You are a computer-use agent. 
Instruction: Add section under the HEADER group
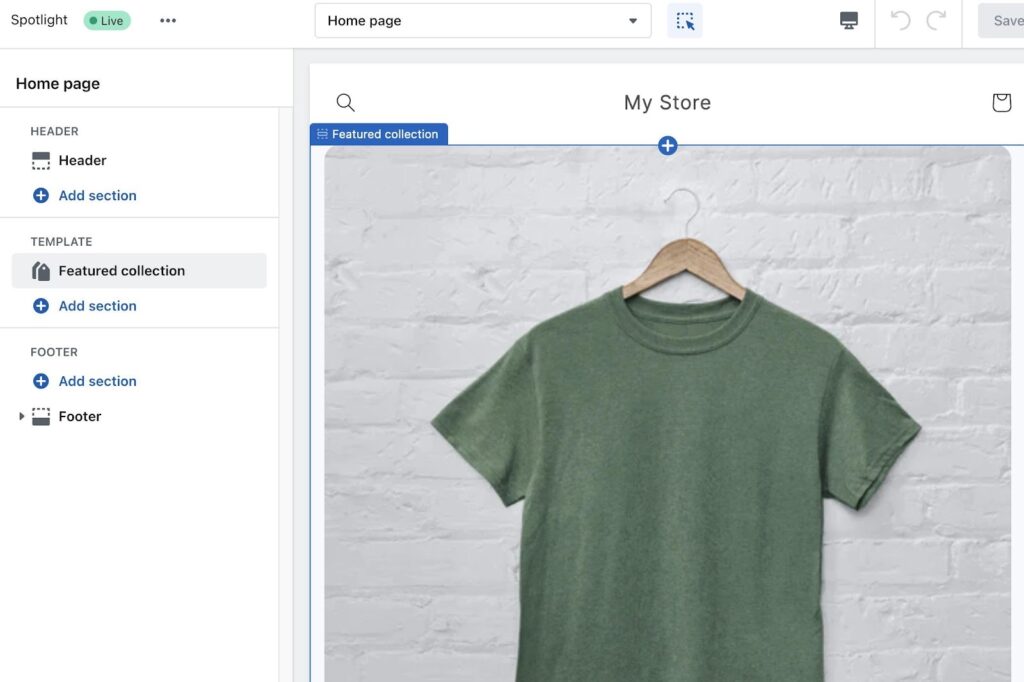97,196
